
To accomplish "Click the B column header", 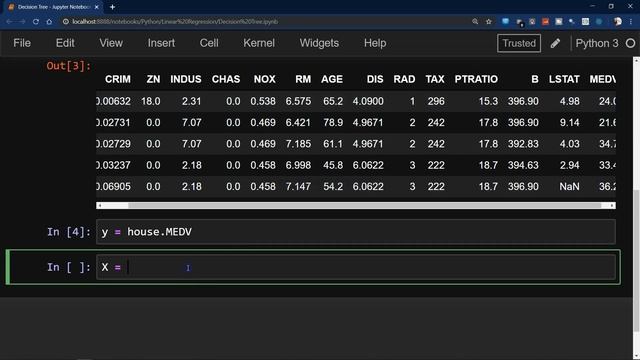I will [x=535, y=79].
